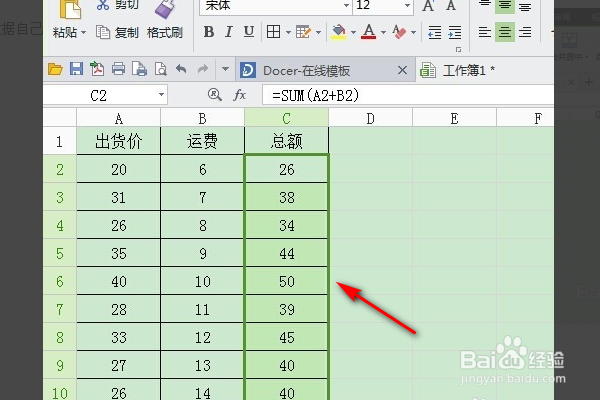Click the Save floppy disk icon
Screen dimensions: 600x400
76,69
